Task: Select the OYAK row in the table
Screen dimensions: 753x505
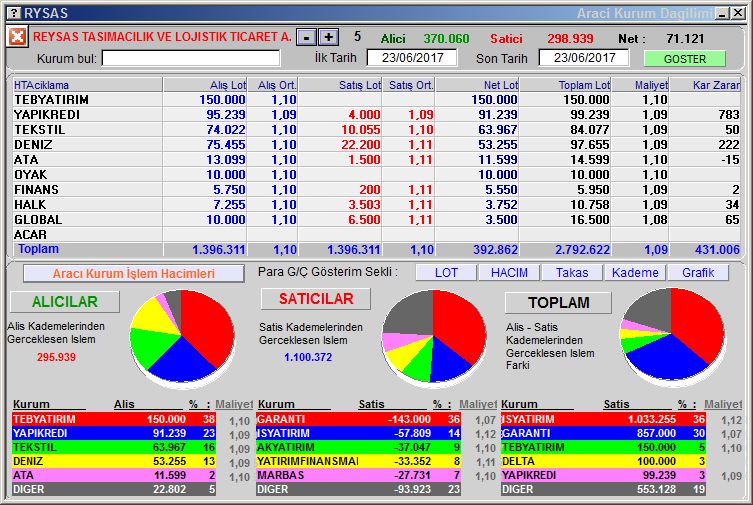Action: click(376, 175)
